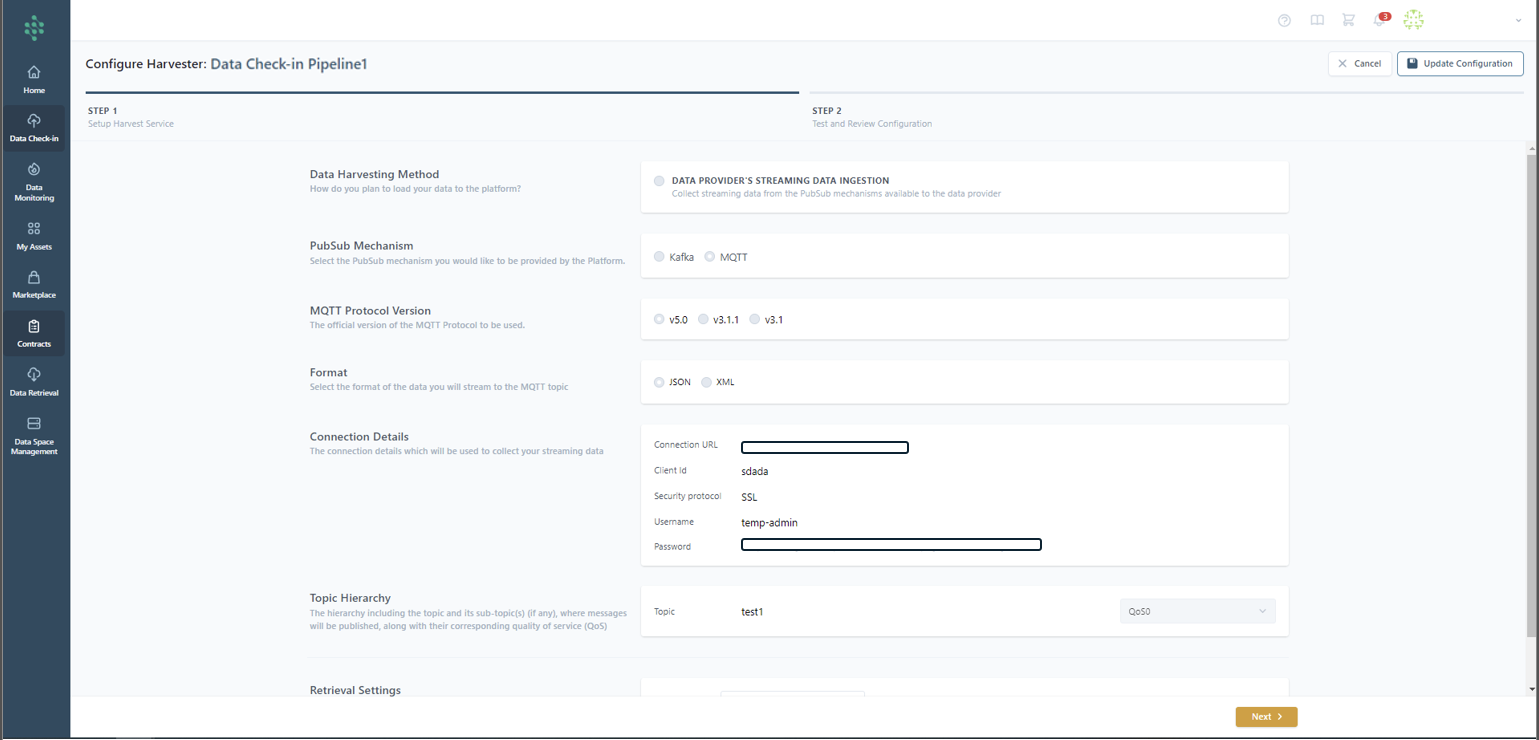This screenshot has height=740, width=1539.
Task: Expand the QoS0 dropdown
Action: coord(1197,611)
